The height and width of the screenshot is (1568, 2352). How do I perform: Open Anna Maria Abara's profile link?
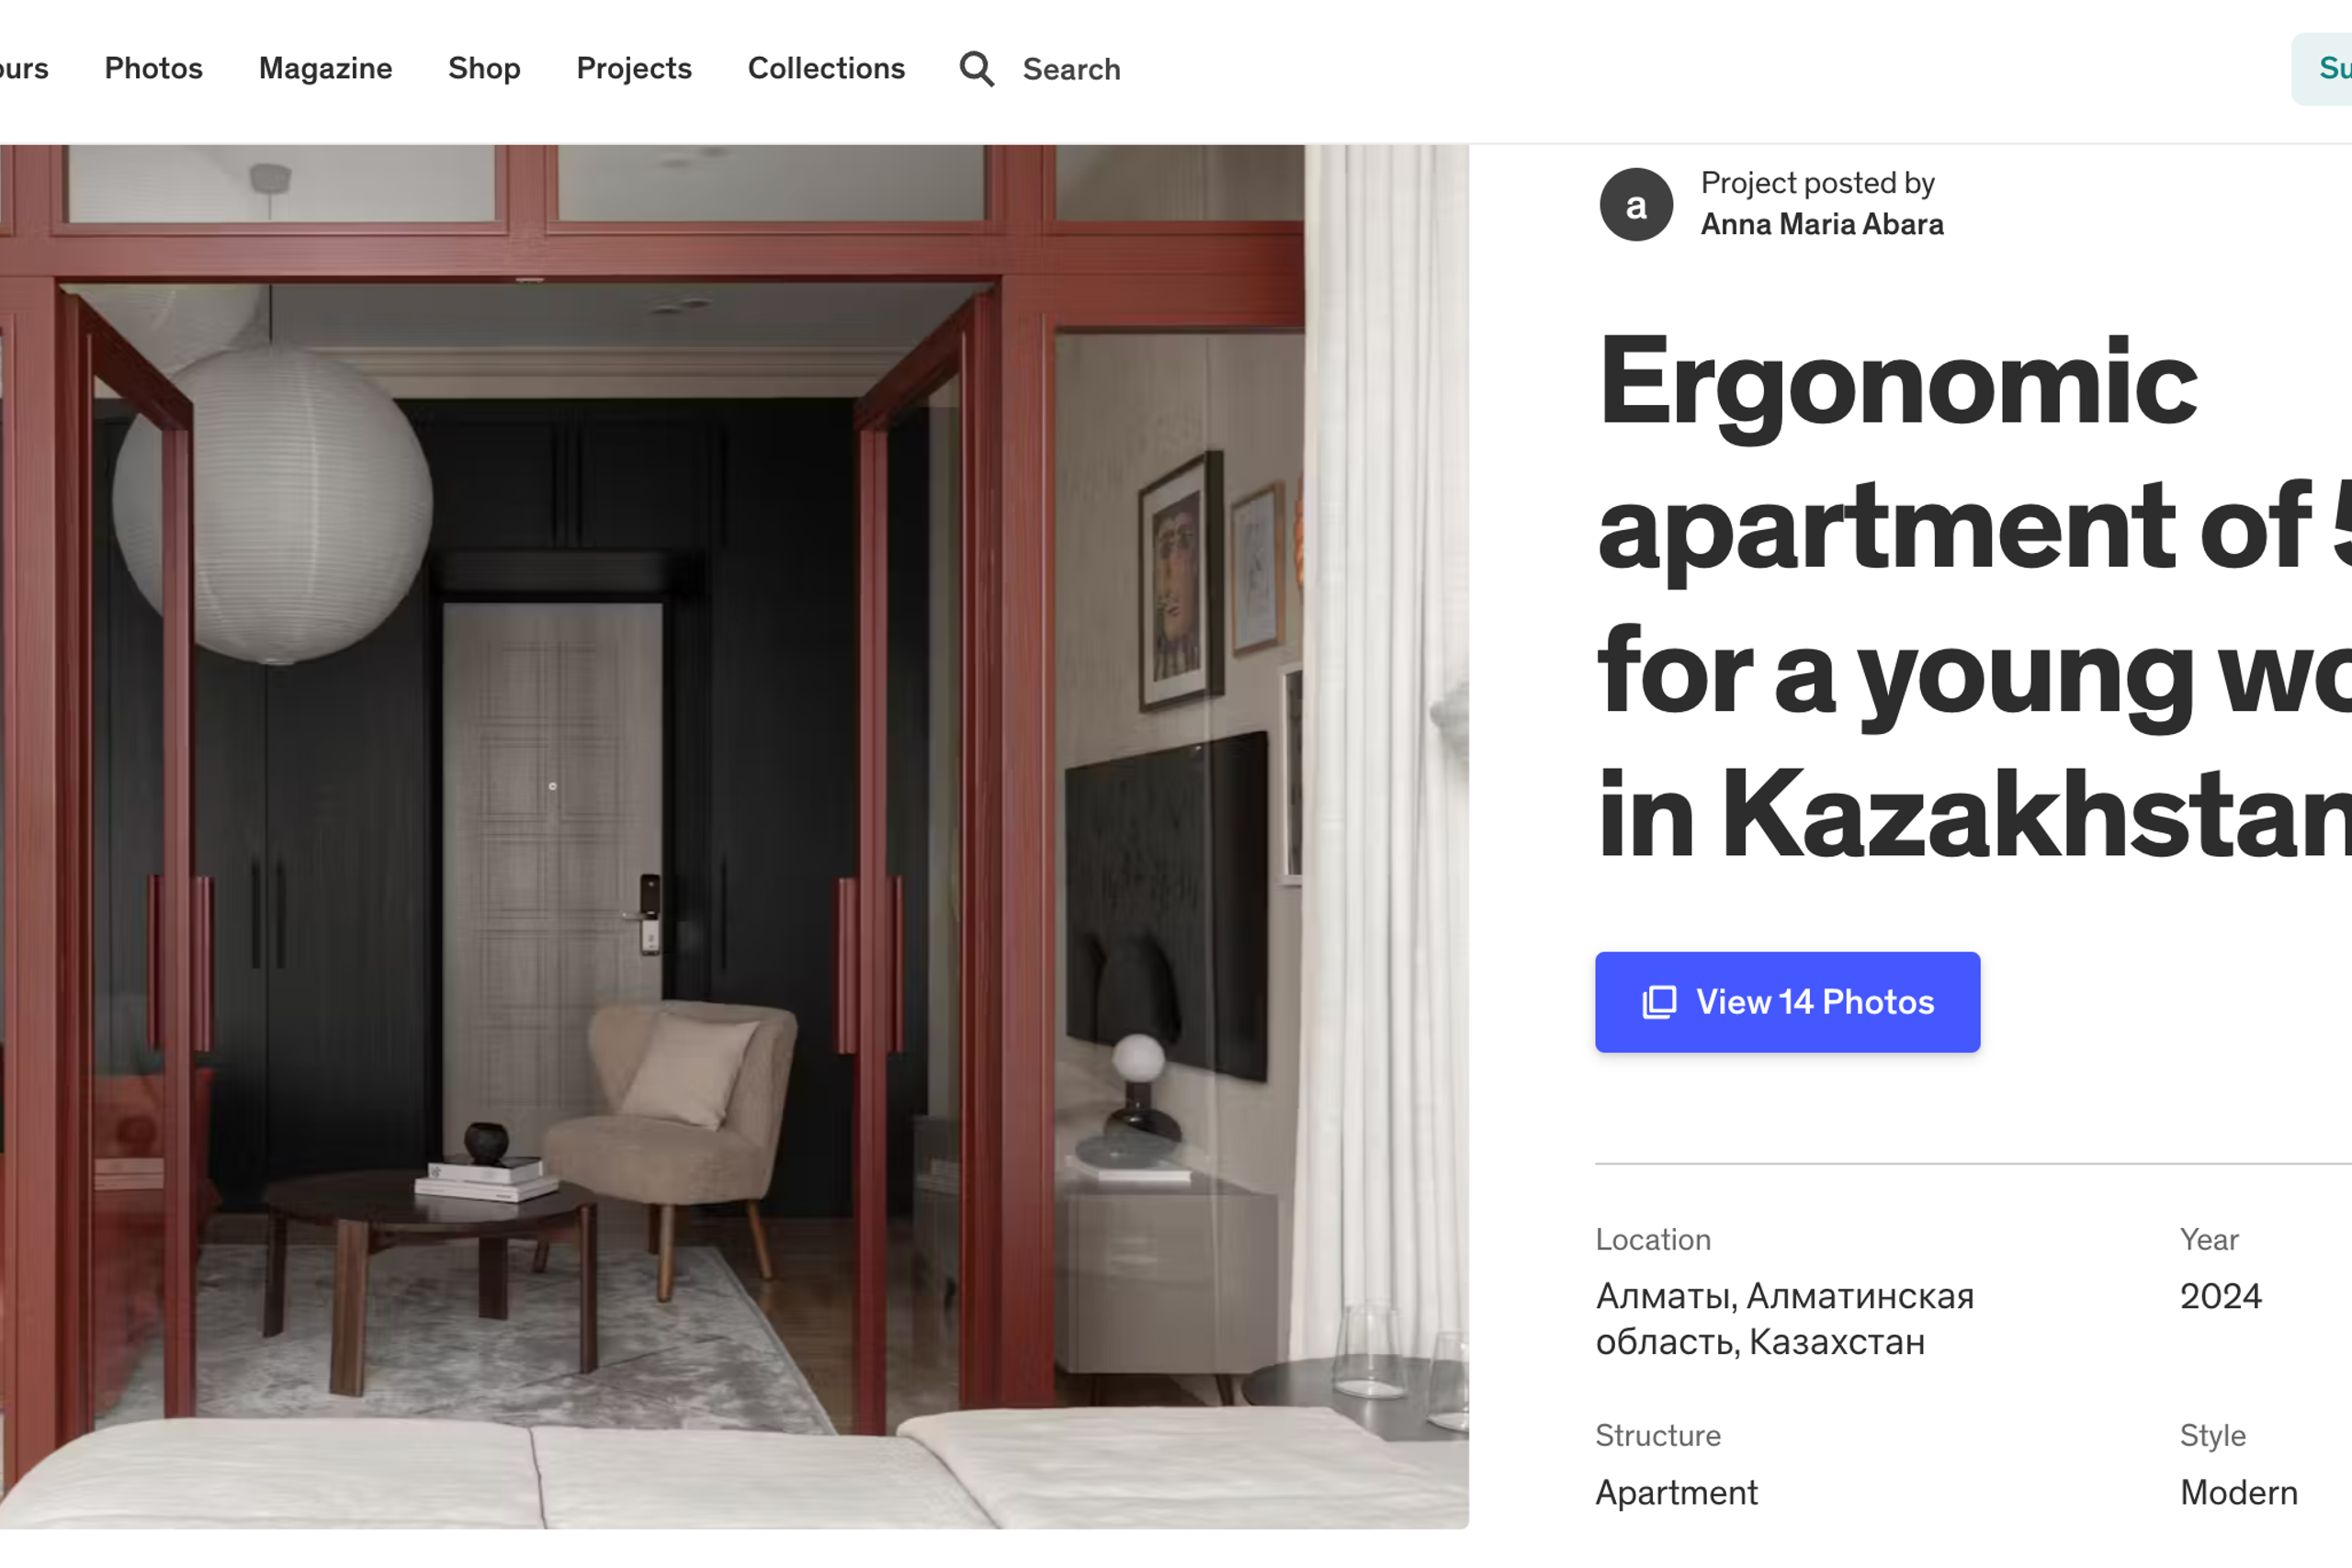pyautogui.click(x=1822, y=224)
